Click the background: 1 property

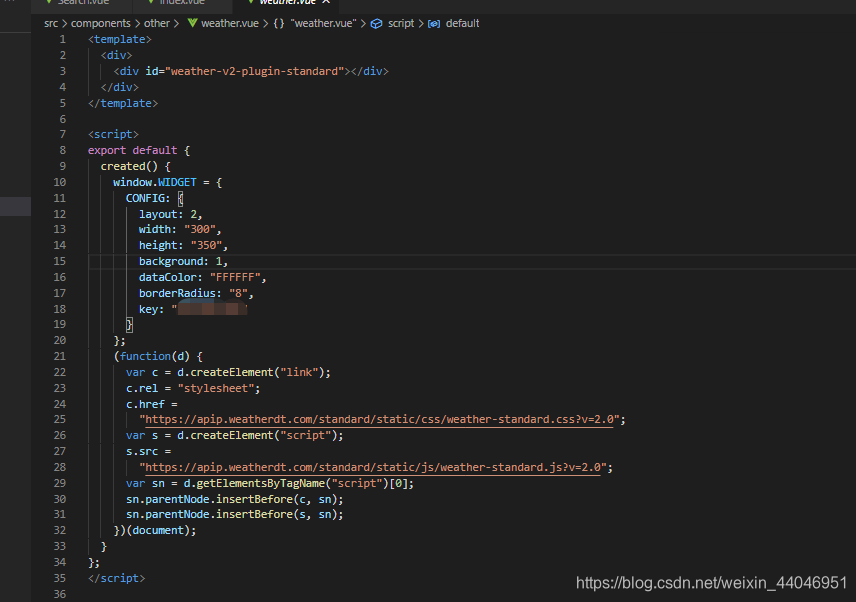(x=183, y=261)
